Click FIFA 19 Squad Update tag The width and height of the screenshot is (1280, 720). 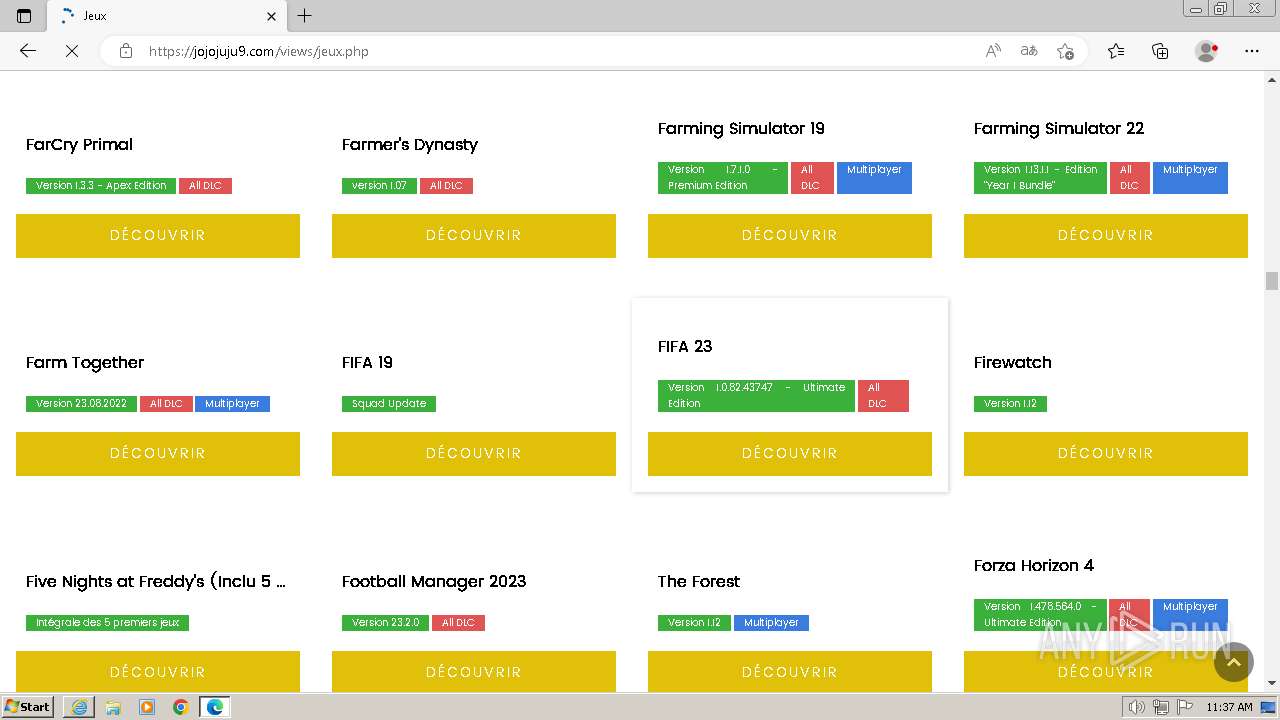[389, 404]
